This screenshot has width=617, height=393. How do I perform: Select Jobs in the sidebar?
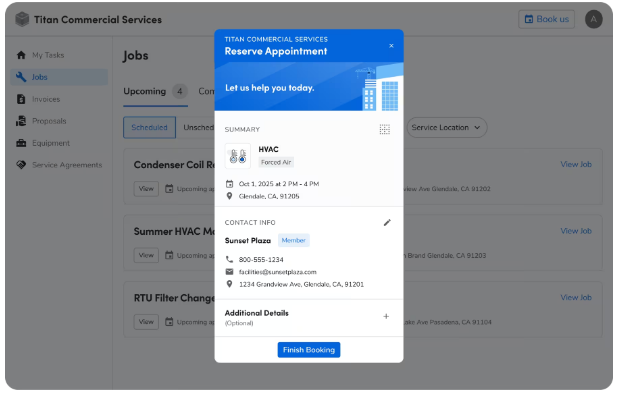pyautogui.click(x=59, y=77)
